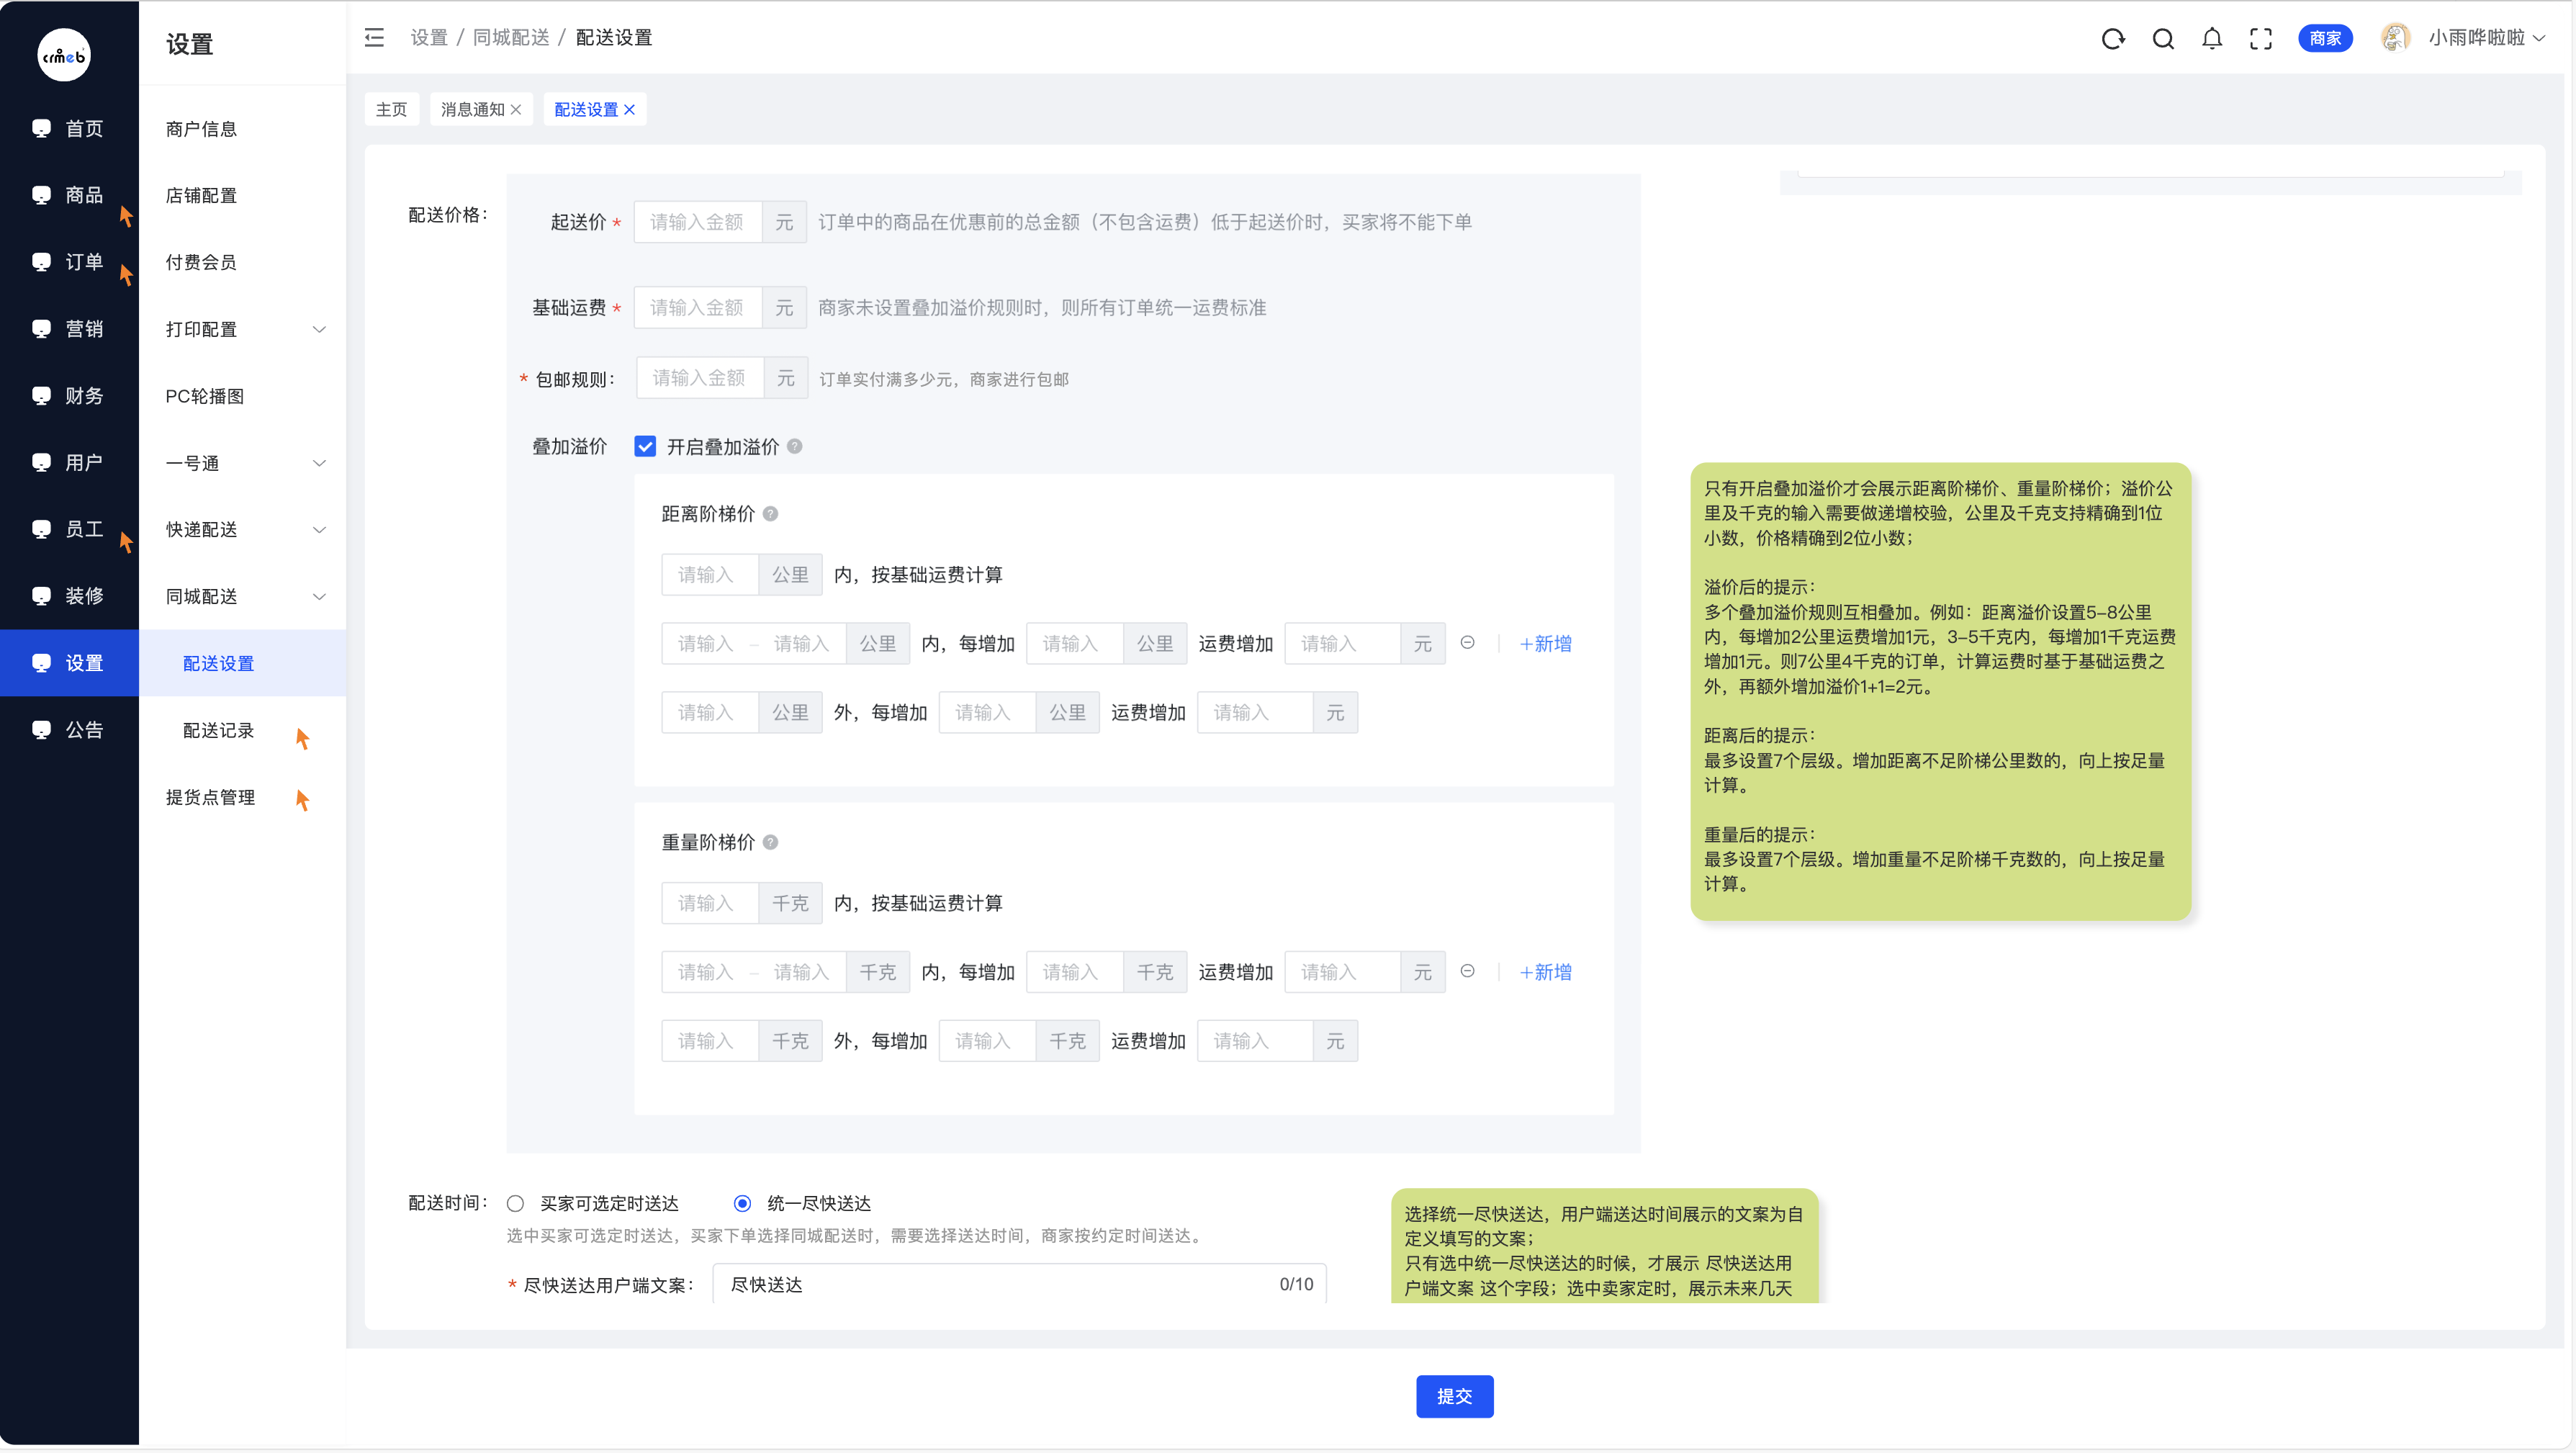Open 装修 in the main sidebar

(x=69, y=596)
